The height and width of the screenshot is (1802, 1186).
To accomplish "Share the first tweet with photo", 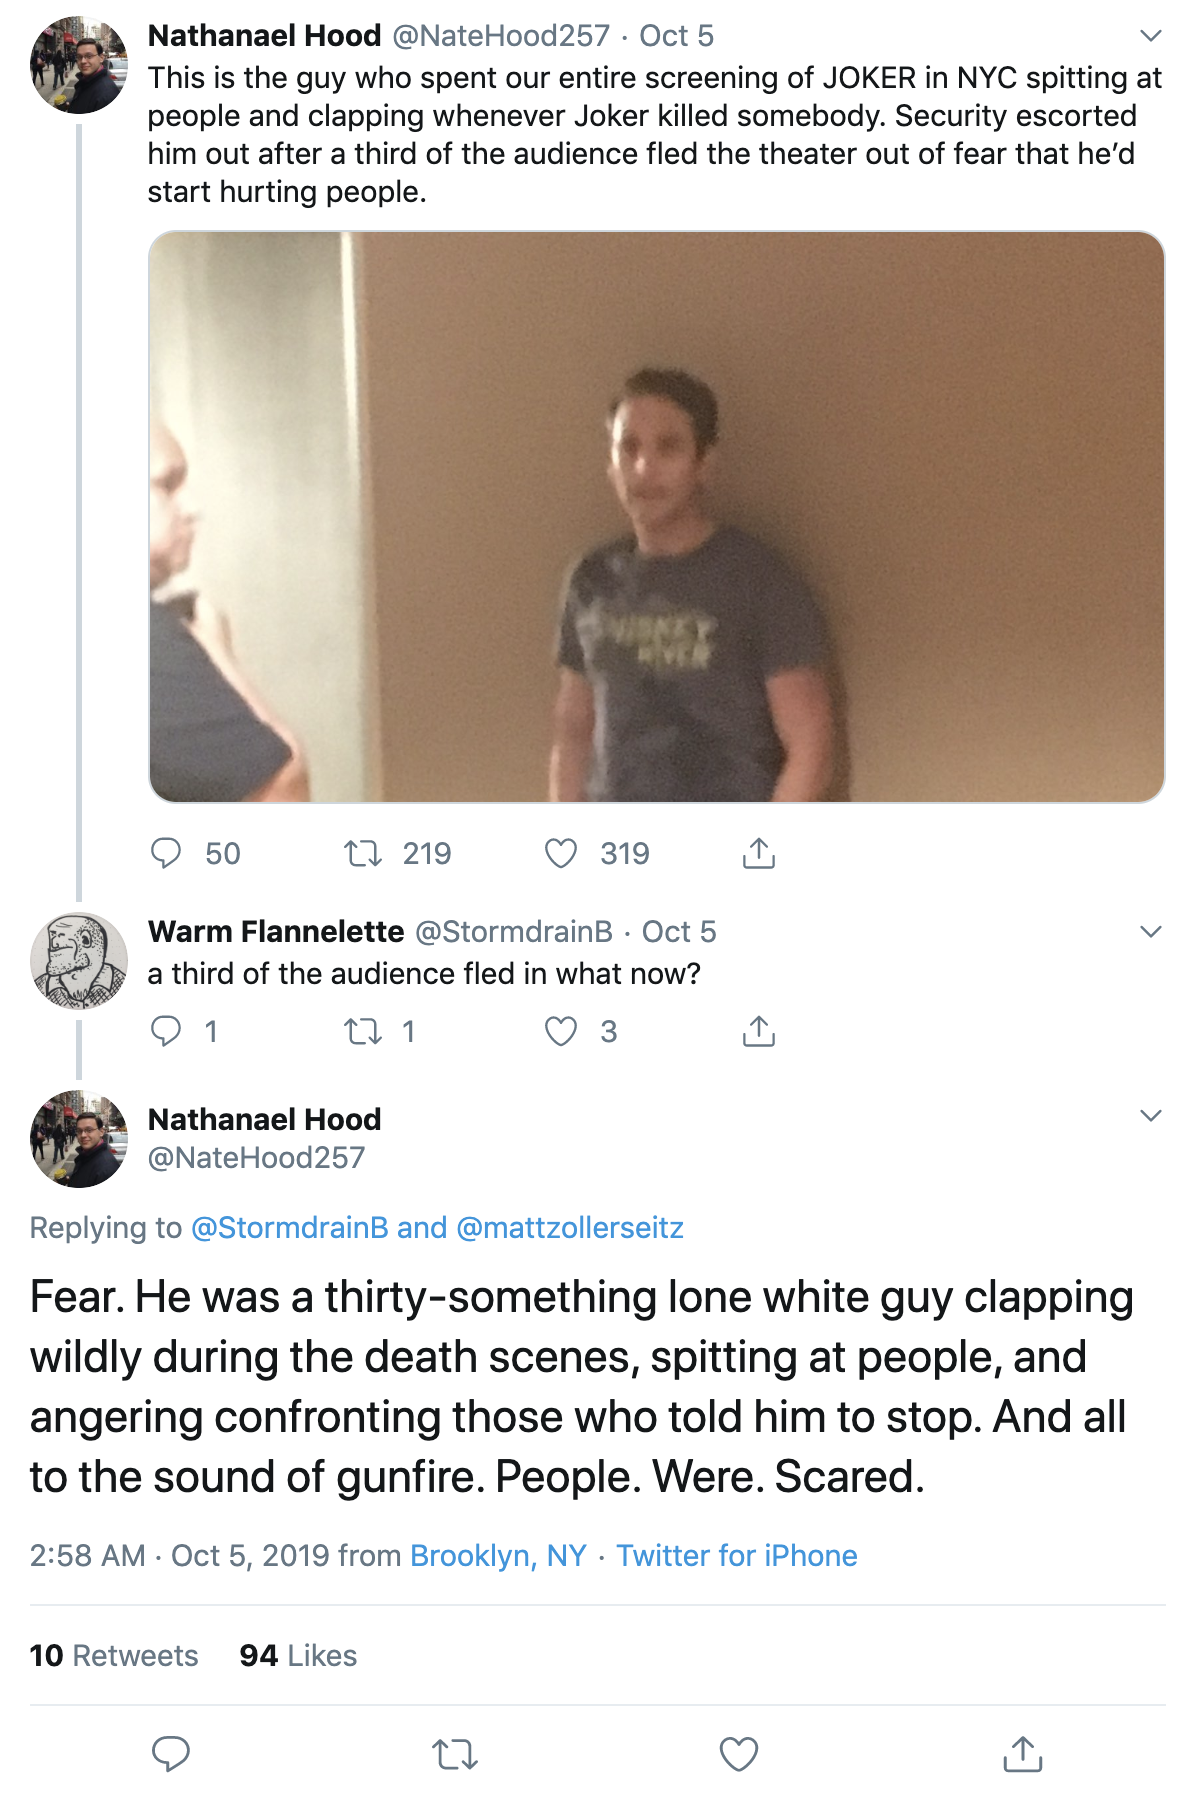I will 759,852.
